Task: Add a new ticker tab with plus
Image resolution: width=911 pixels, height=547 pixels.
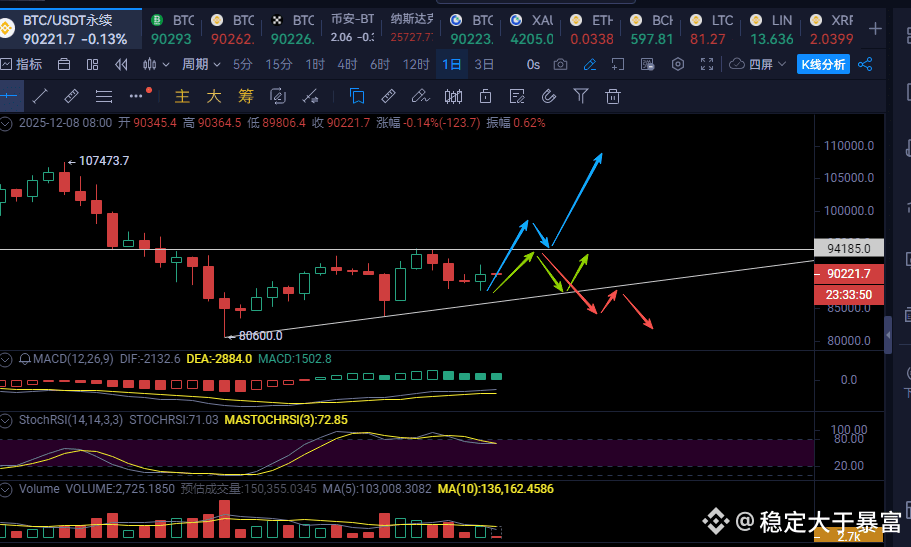Action: pyautogui.click(x=876, y=28)
